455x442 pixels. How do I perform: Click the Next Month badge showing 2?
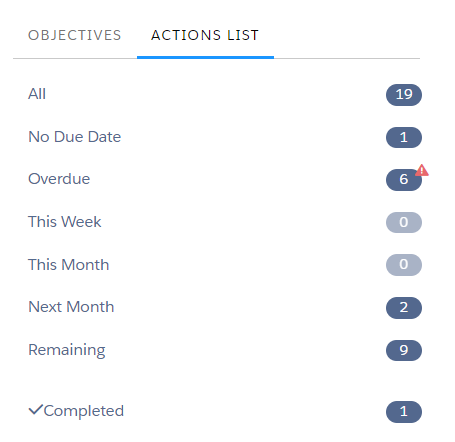pos(404,308)
